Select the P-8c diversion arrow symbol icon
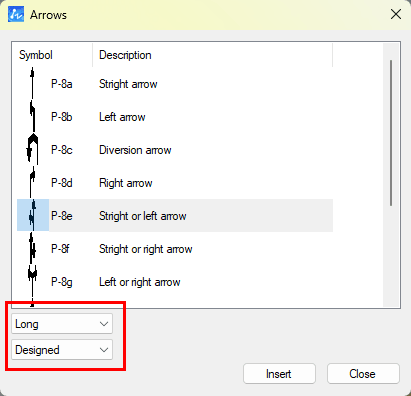 tap(32, 150)
